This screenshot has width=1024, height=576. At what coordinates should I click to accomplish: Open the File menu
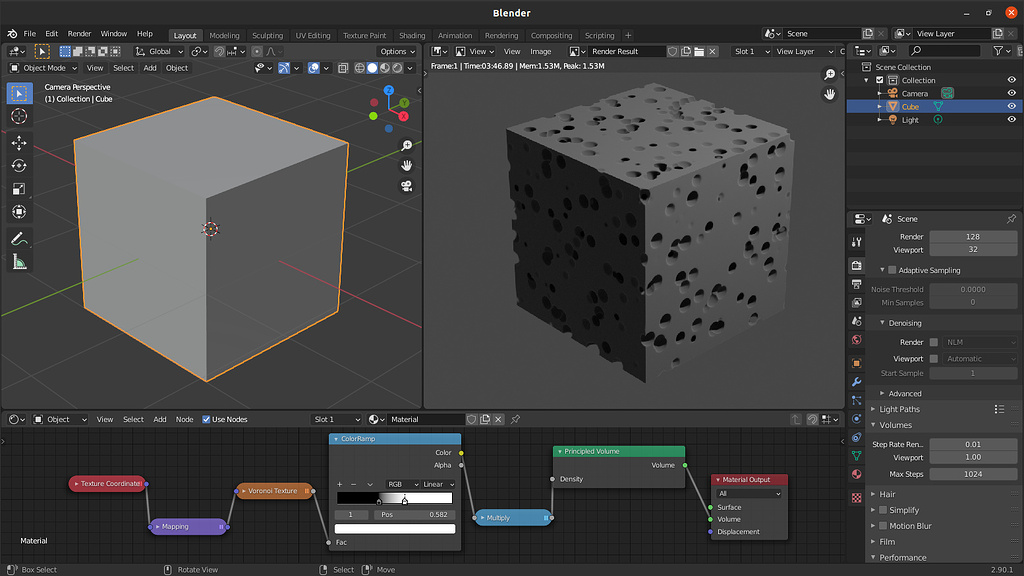[x=30, y=34]
